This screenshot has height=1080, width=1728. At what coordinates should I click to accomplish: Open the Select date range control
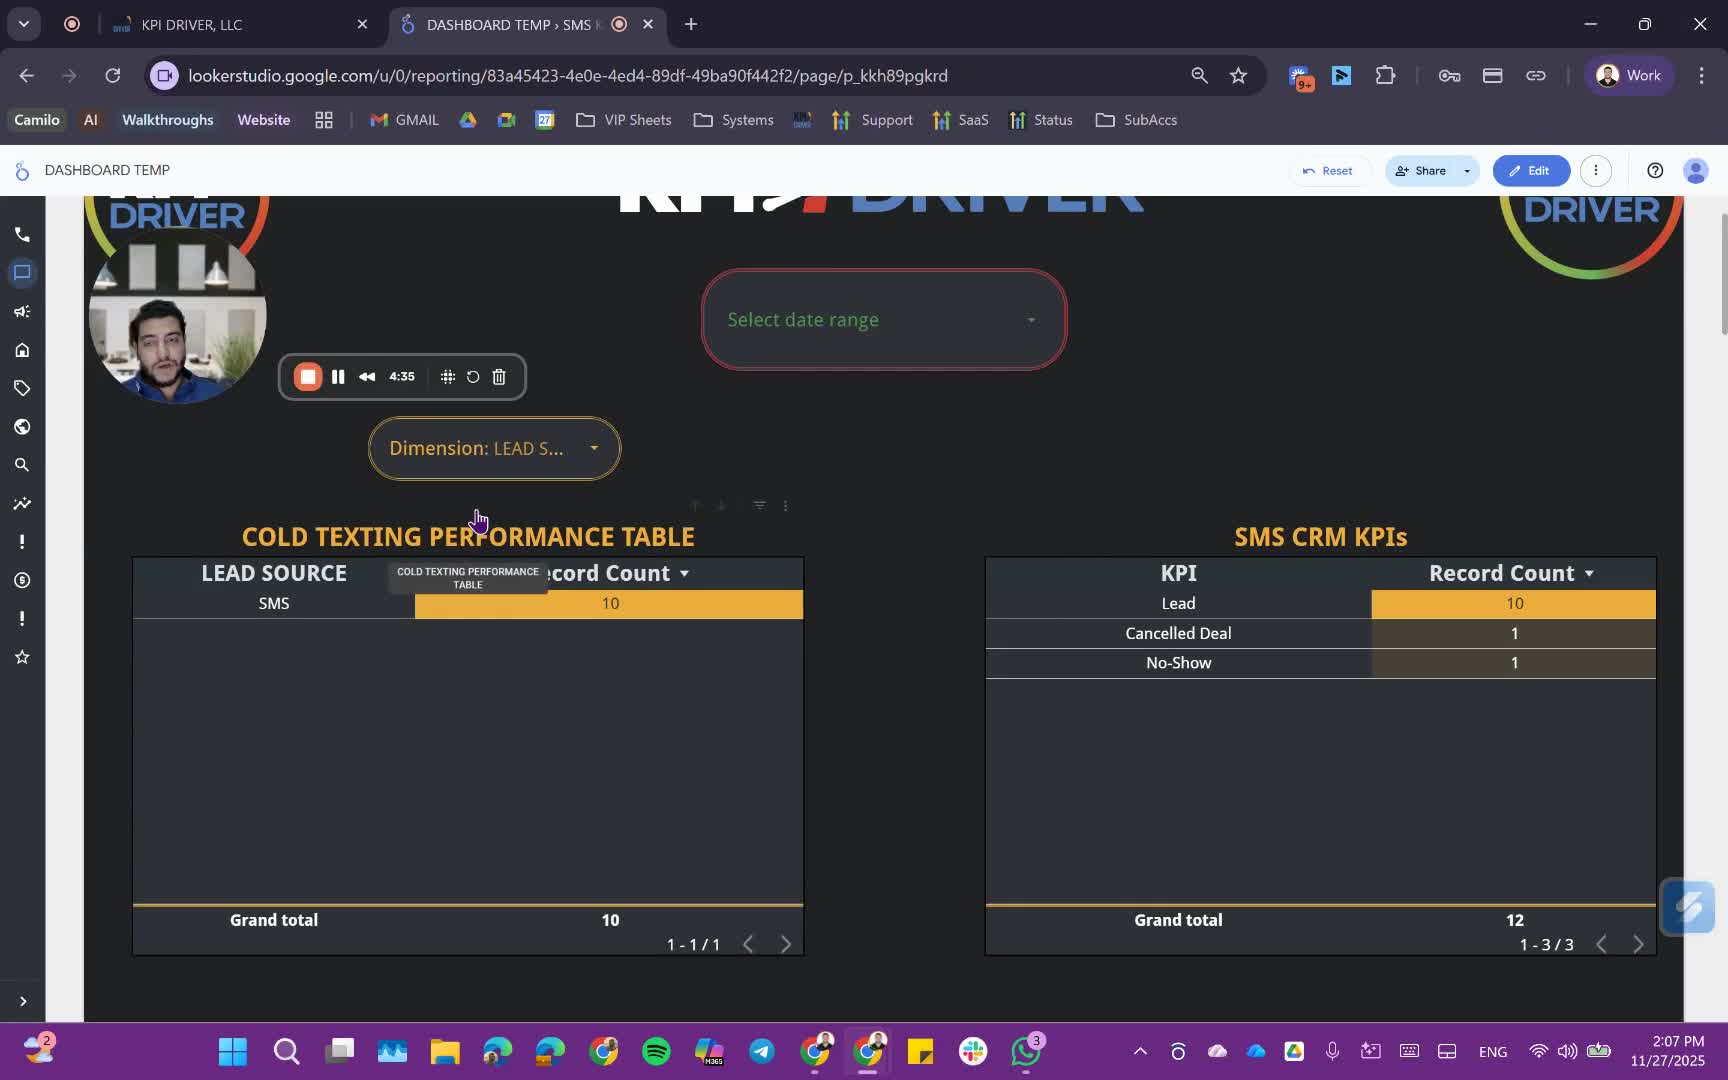[884, 320]
